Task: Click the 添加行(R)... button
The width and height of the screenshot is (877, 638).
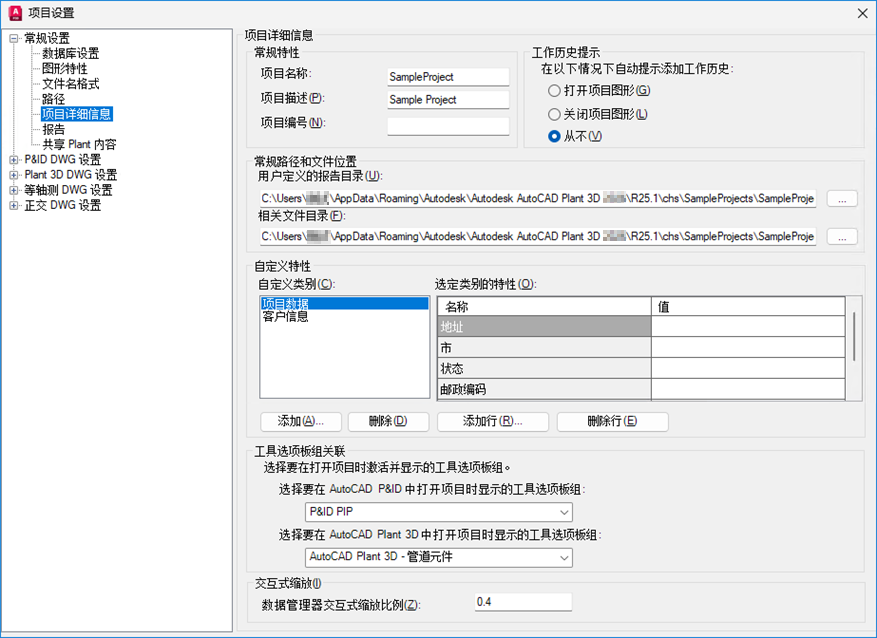Action: (493, 422)
